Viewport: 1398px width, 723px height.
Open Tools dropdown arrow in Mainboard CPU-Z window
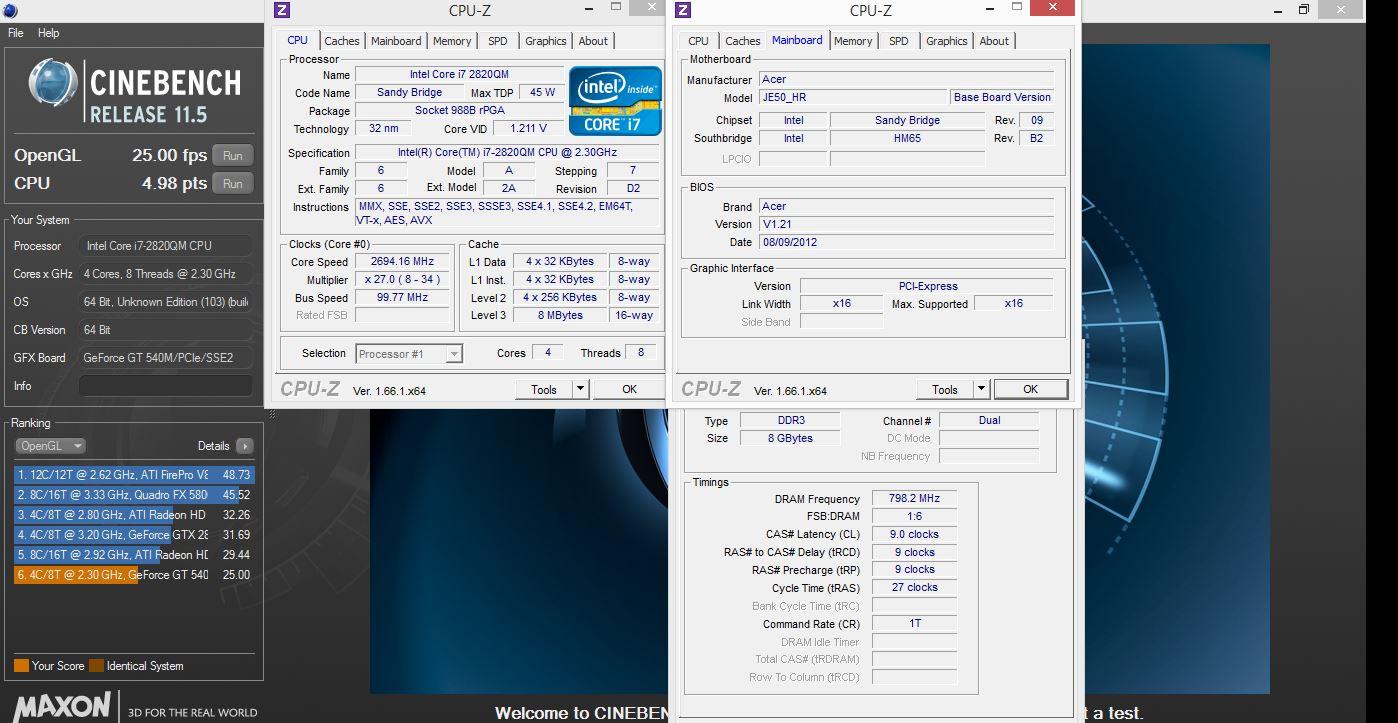click(981, 389)
